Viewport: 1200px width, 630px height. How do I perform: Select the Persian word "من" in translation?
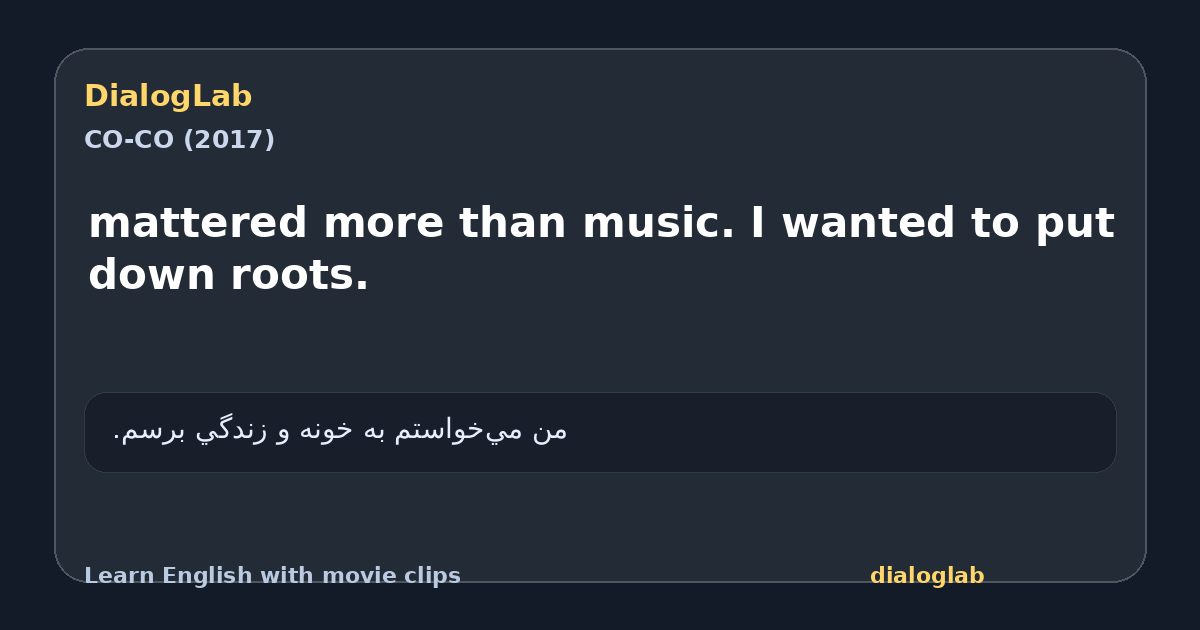[x=551, y=430]
